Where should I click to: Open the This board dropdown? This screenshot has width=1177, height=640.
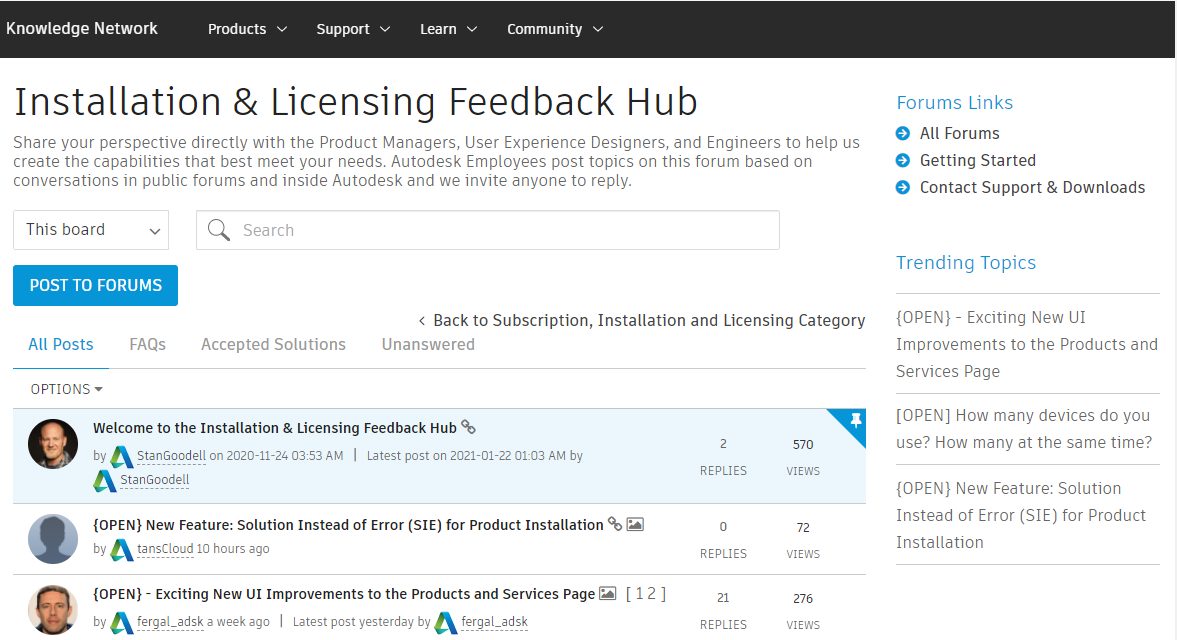pos(90,230)
